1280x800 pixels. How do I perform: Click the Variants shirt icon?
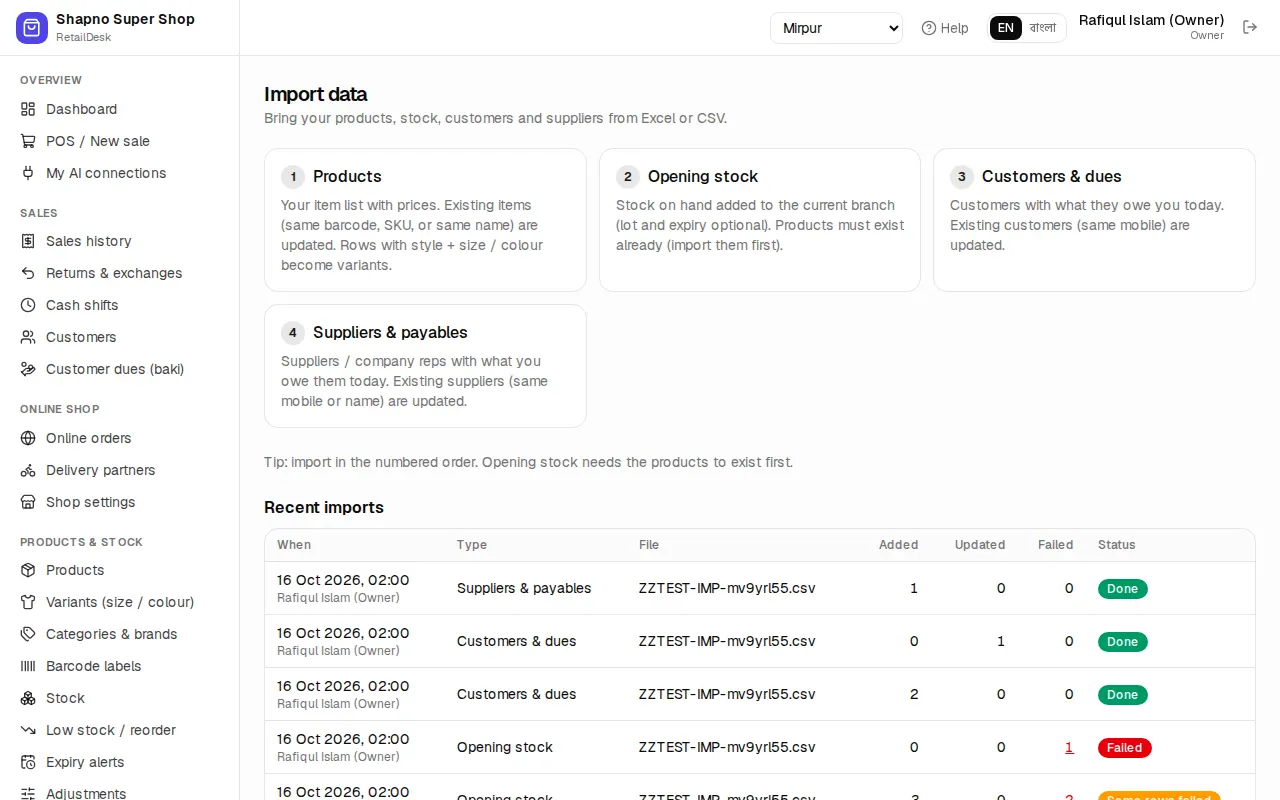pos(28,602)
